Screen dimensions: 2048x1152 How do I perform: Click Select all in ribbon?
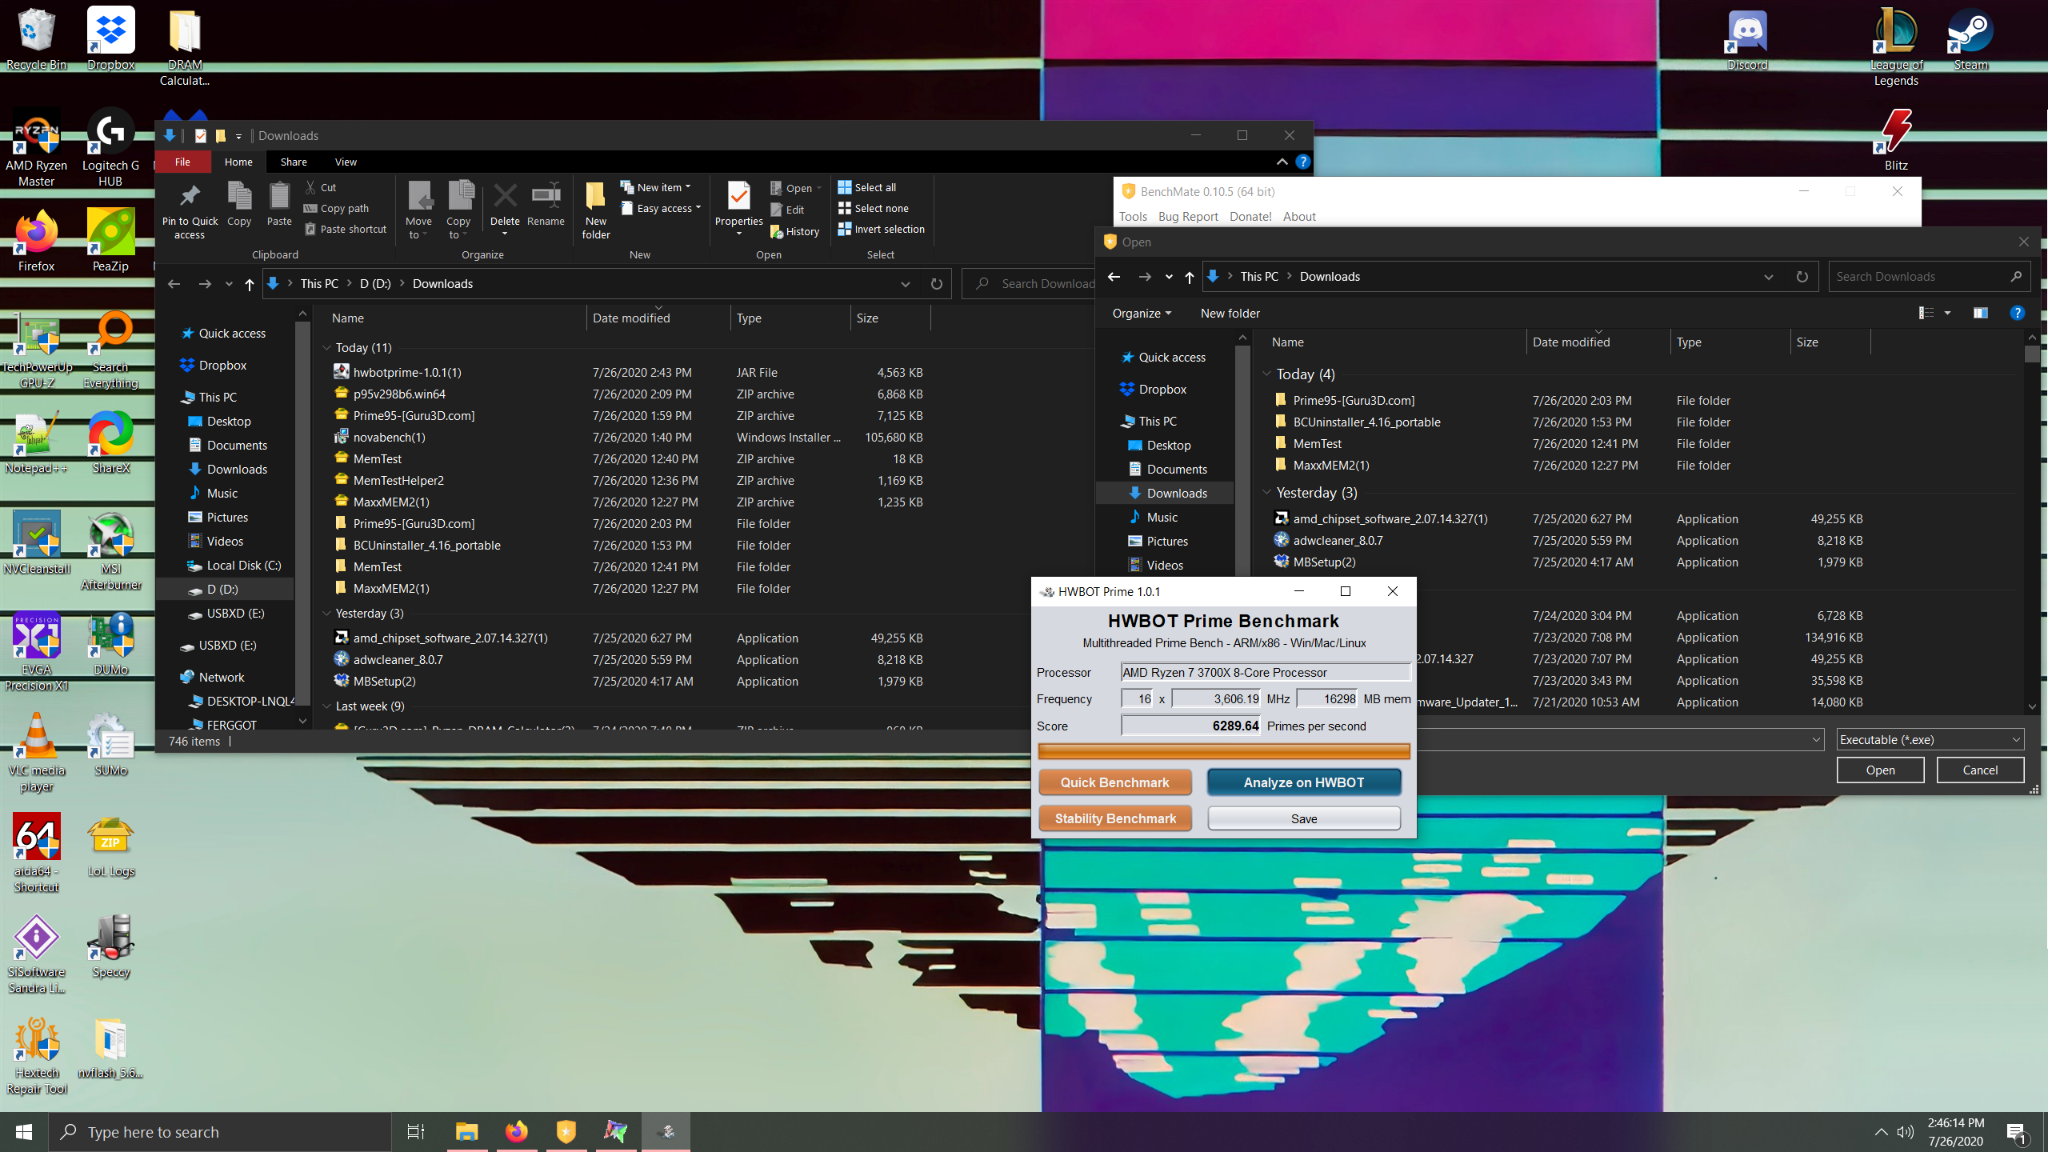click(x=867, y=187)
